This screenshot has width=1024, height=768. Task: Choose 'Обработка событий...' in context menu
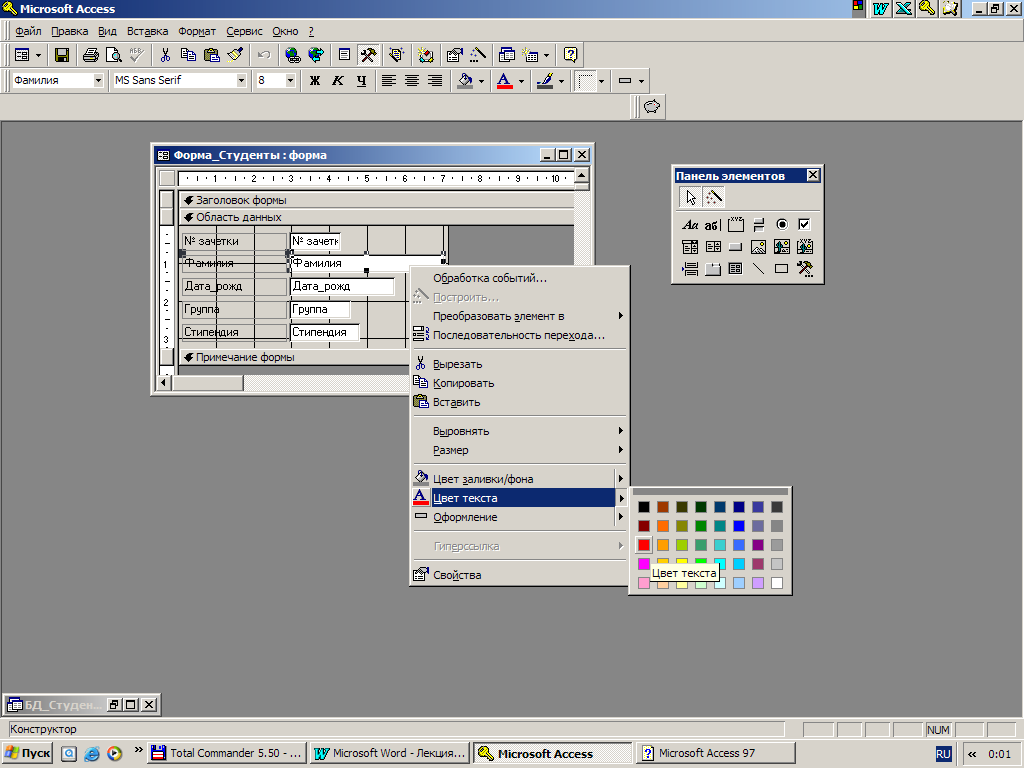519,278
